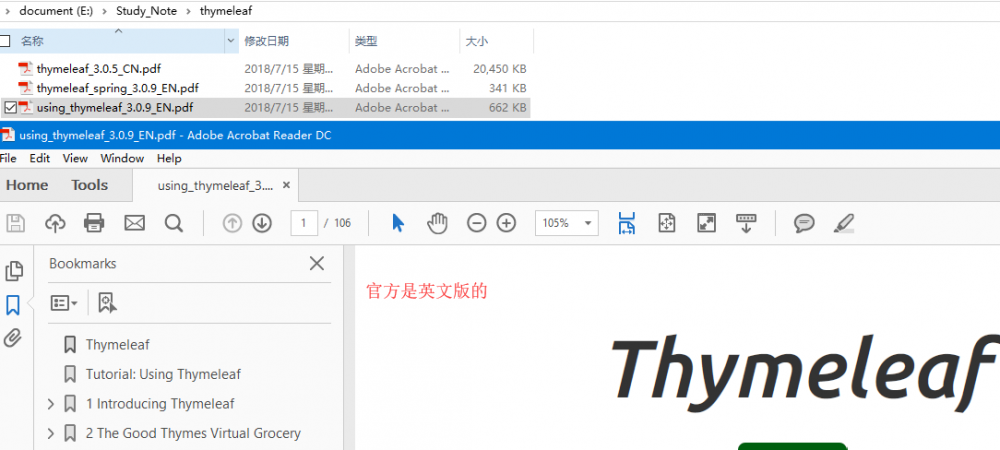The image size is (1000, 450).
Task: Open the View menu
Action: pos(75,158)
